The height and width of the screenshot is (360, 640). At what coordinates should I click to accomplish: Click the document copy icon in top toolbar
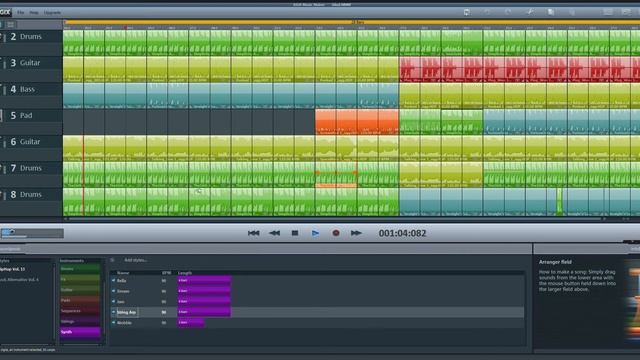click(551, 12)
